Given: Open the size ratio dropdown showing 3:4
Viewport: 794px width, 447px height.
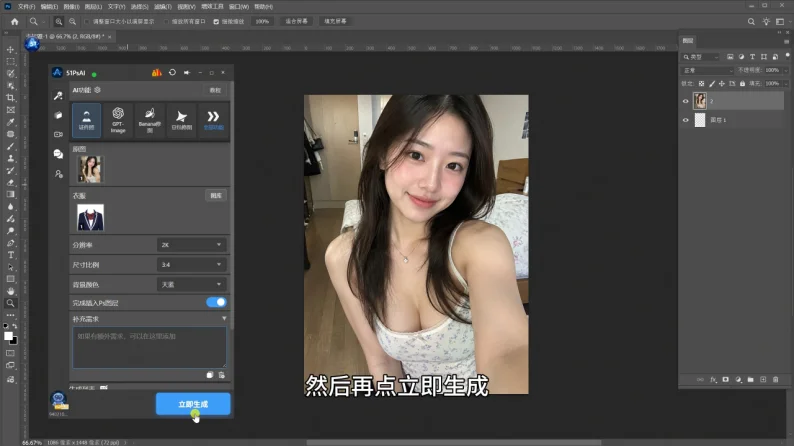Looking at the screenshot, I should (191, 264).
